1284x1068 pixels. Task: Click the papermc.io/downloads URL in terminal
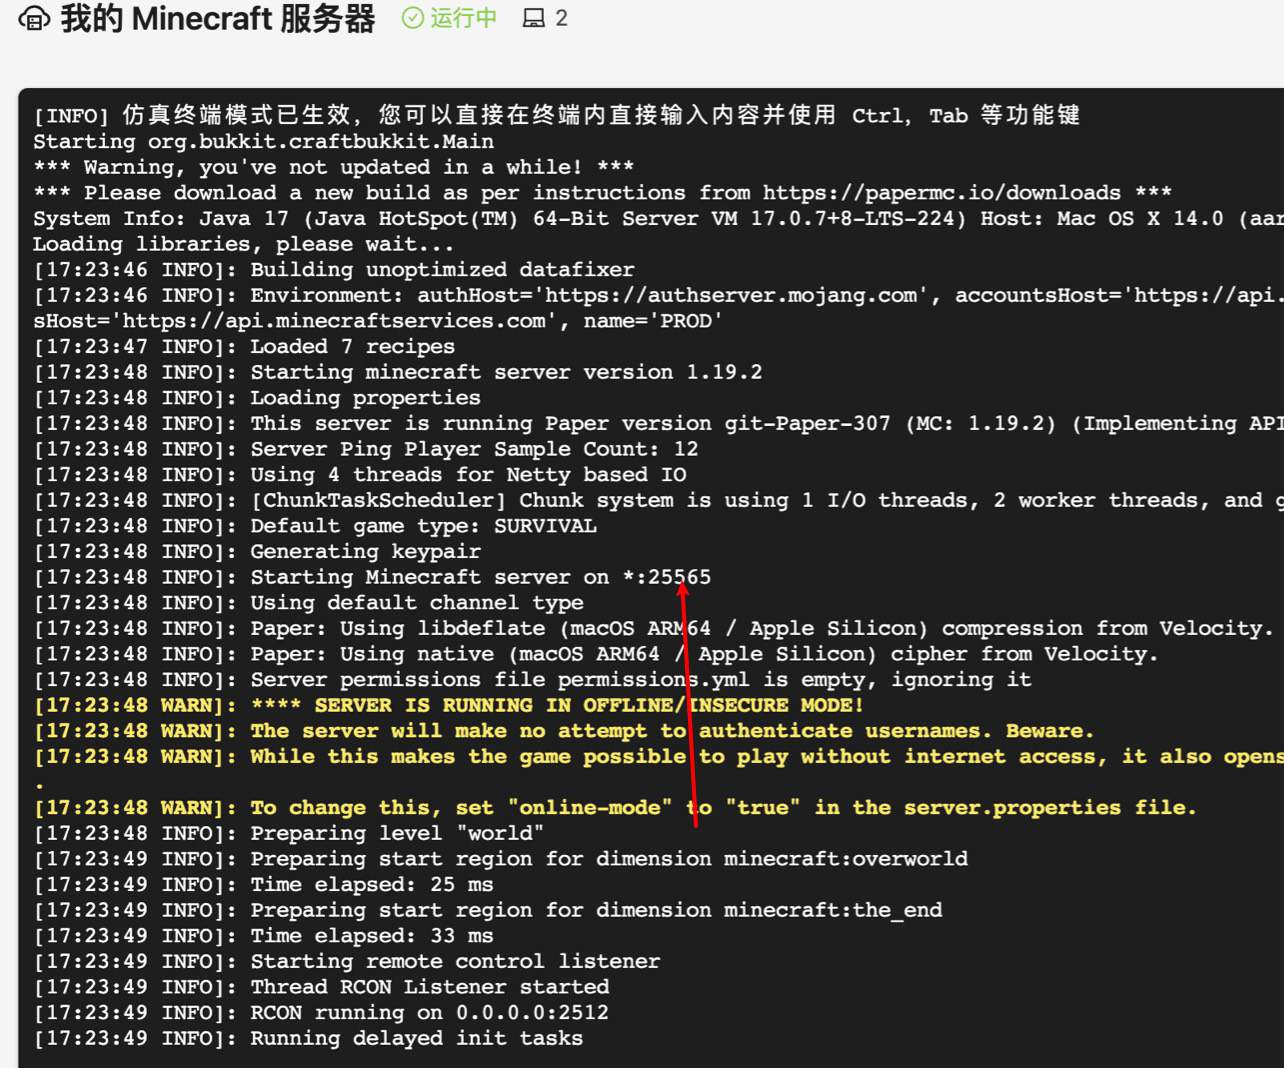941,192
